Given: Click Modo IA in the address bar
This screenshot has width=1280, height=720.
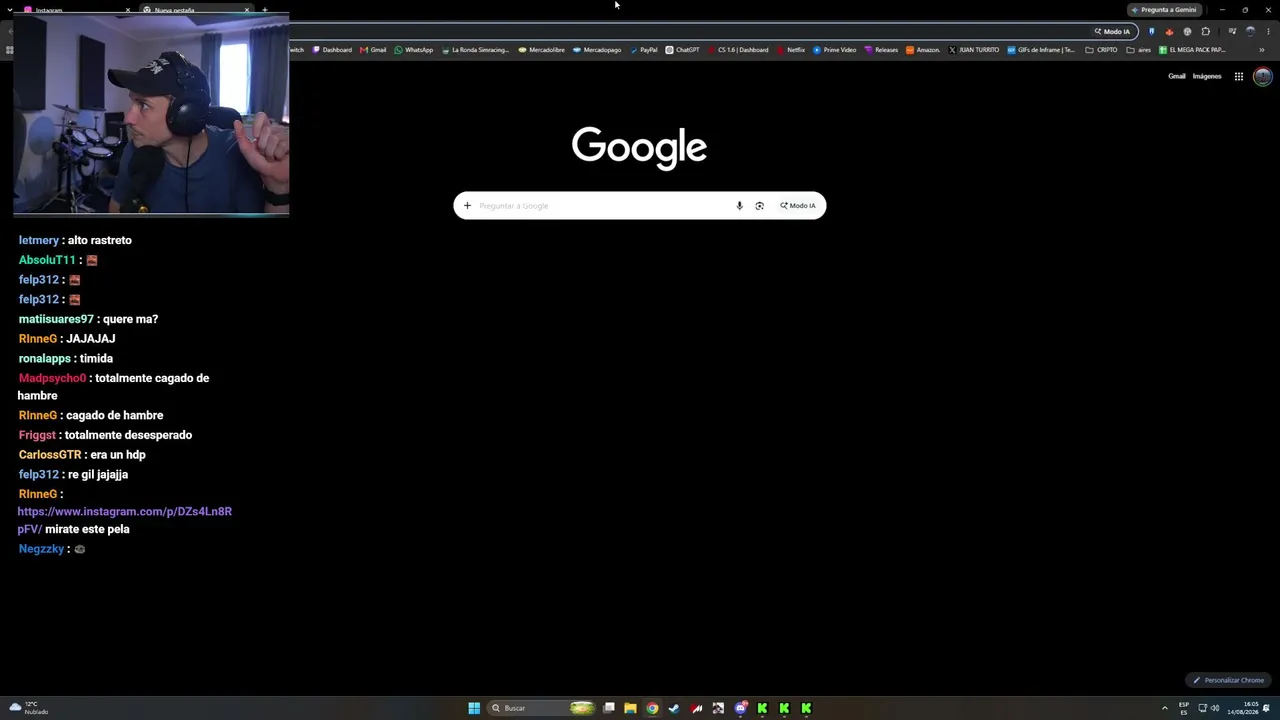Looking at the screenshot, I should click(1112, 31).
